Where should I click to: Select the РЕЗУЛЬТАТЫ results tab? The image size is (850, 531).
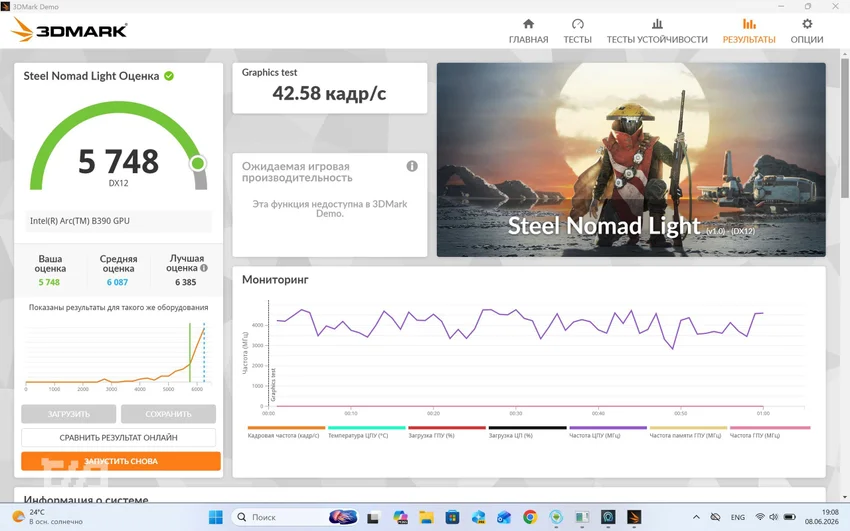(x=749, y=31)
